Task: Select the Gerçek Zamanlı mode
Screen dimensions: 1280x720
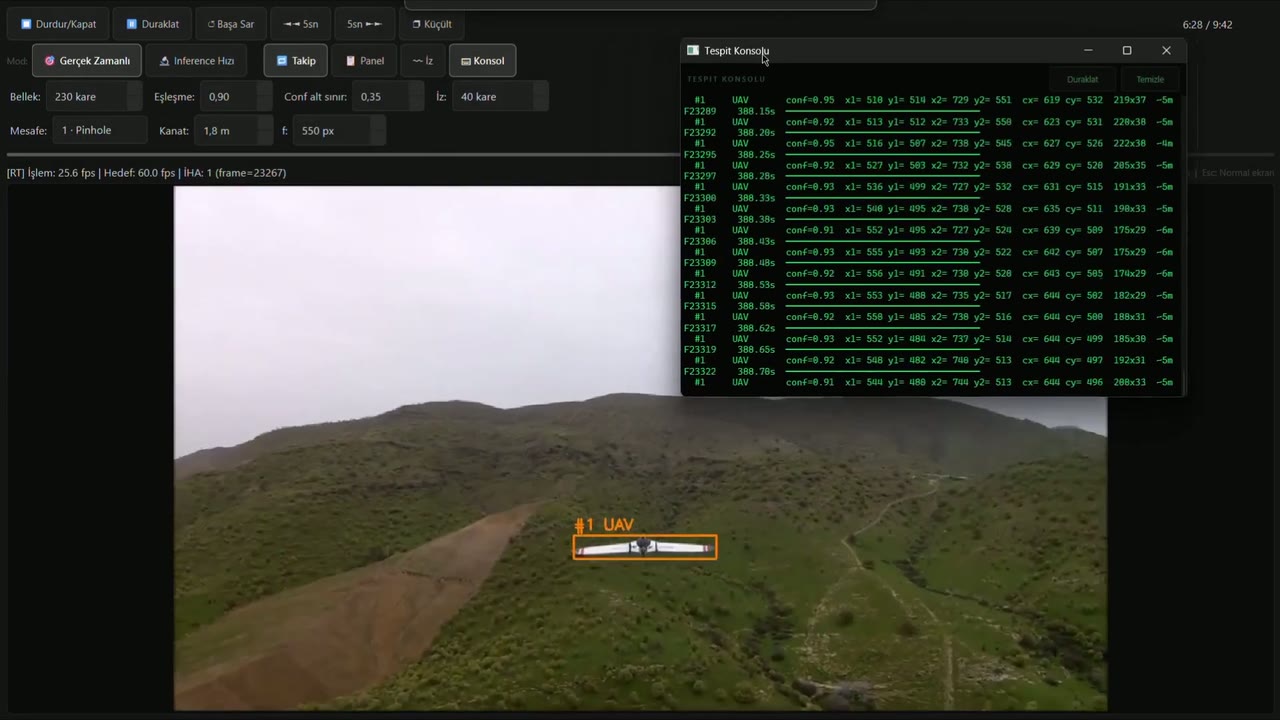Action: coord(87,61)
